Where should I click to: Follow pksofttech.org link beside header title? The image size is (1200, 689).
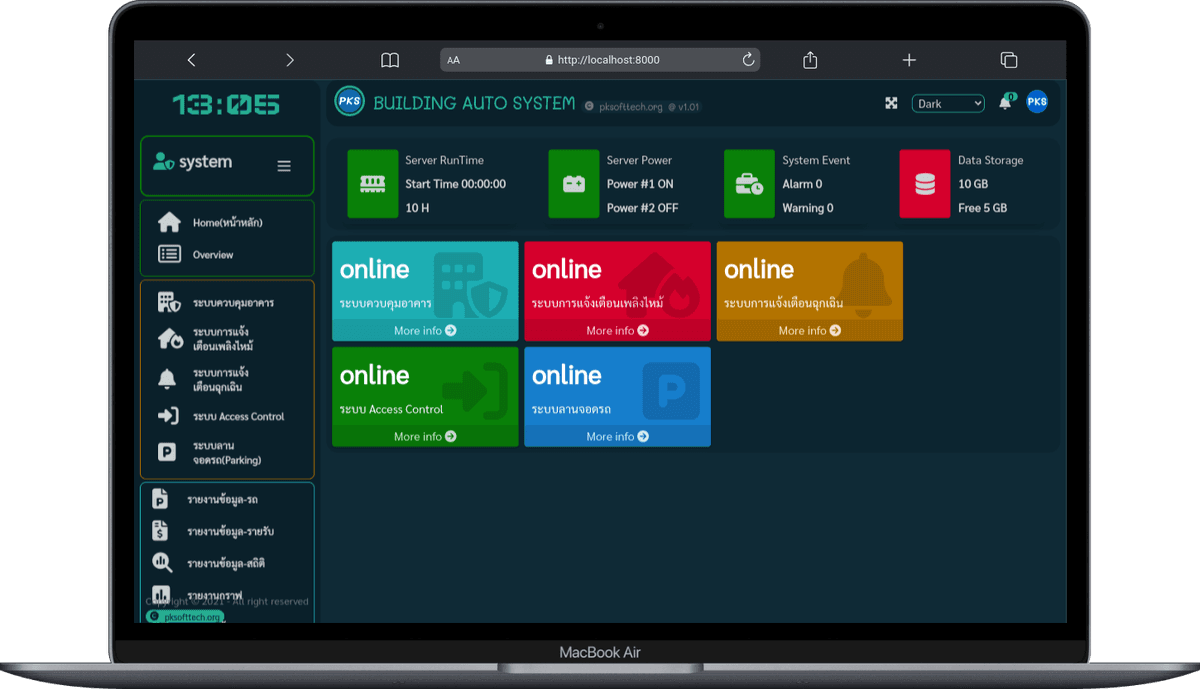click(x=630, y=107)
